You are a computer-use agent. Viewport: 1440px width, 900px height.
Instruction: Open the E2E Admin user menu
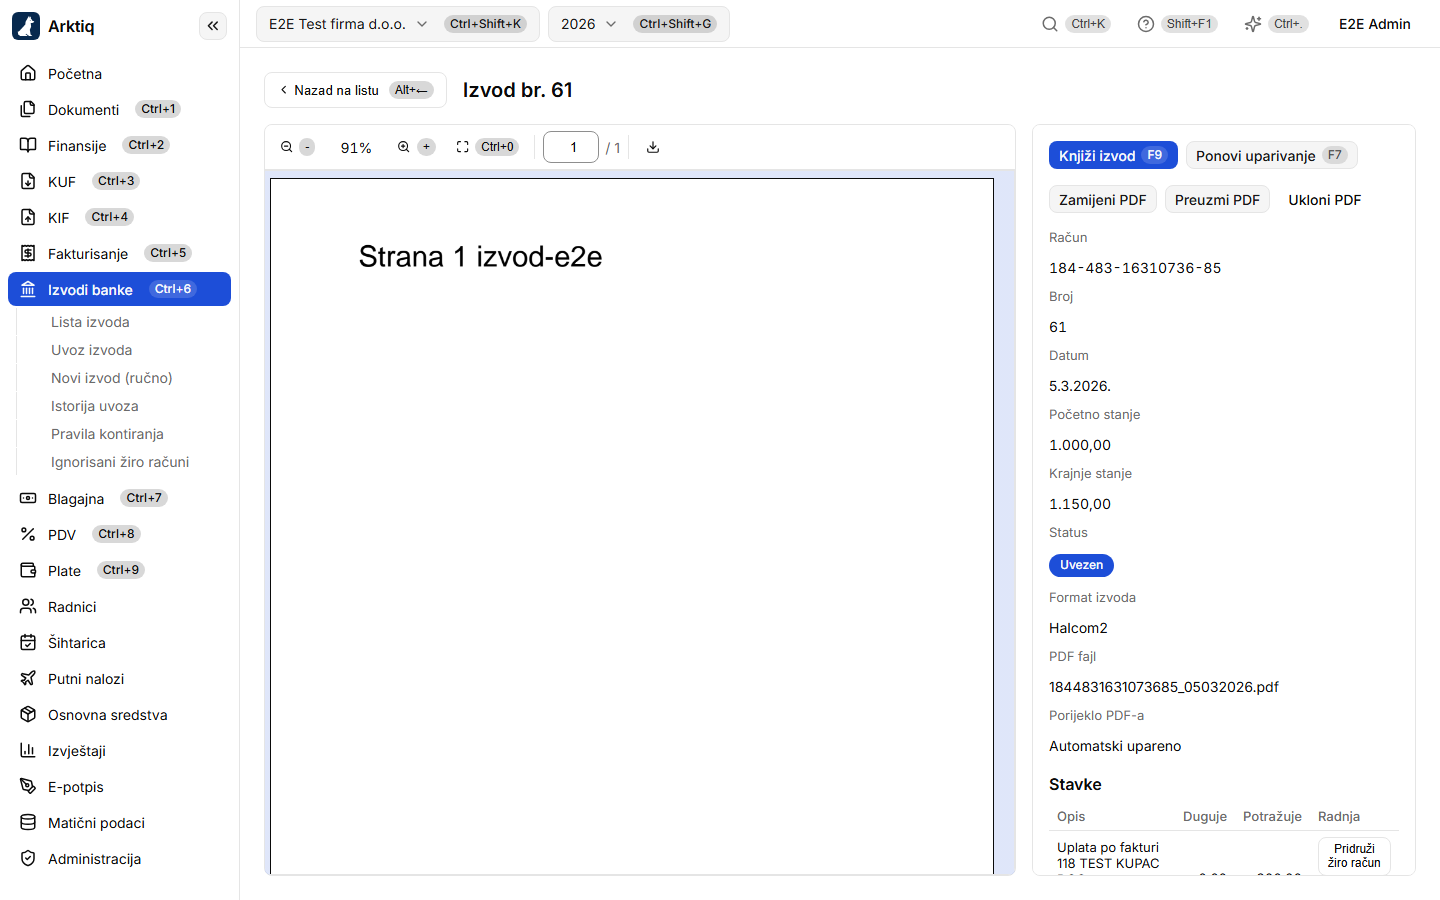pos(1374,24)
